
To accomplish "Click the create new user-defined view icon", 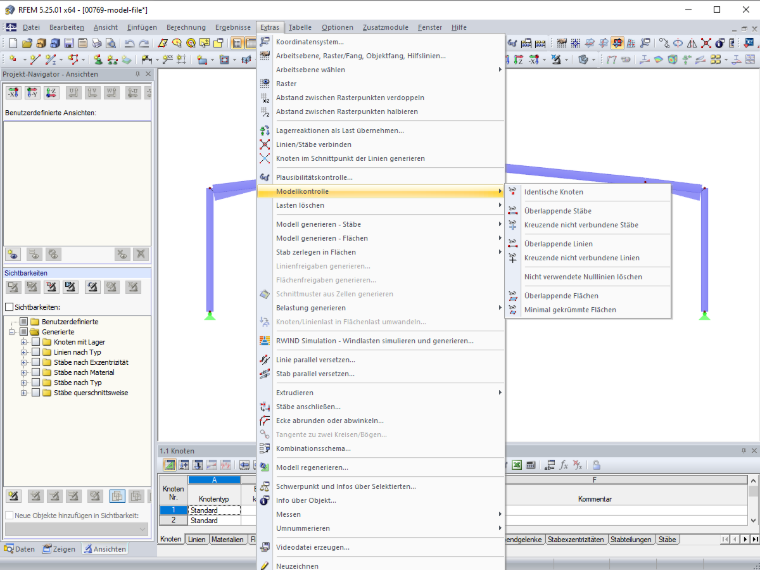I will pos(14,254).
